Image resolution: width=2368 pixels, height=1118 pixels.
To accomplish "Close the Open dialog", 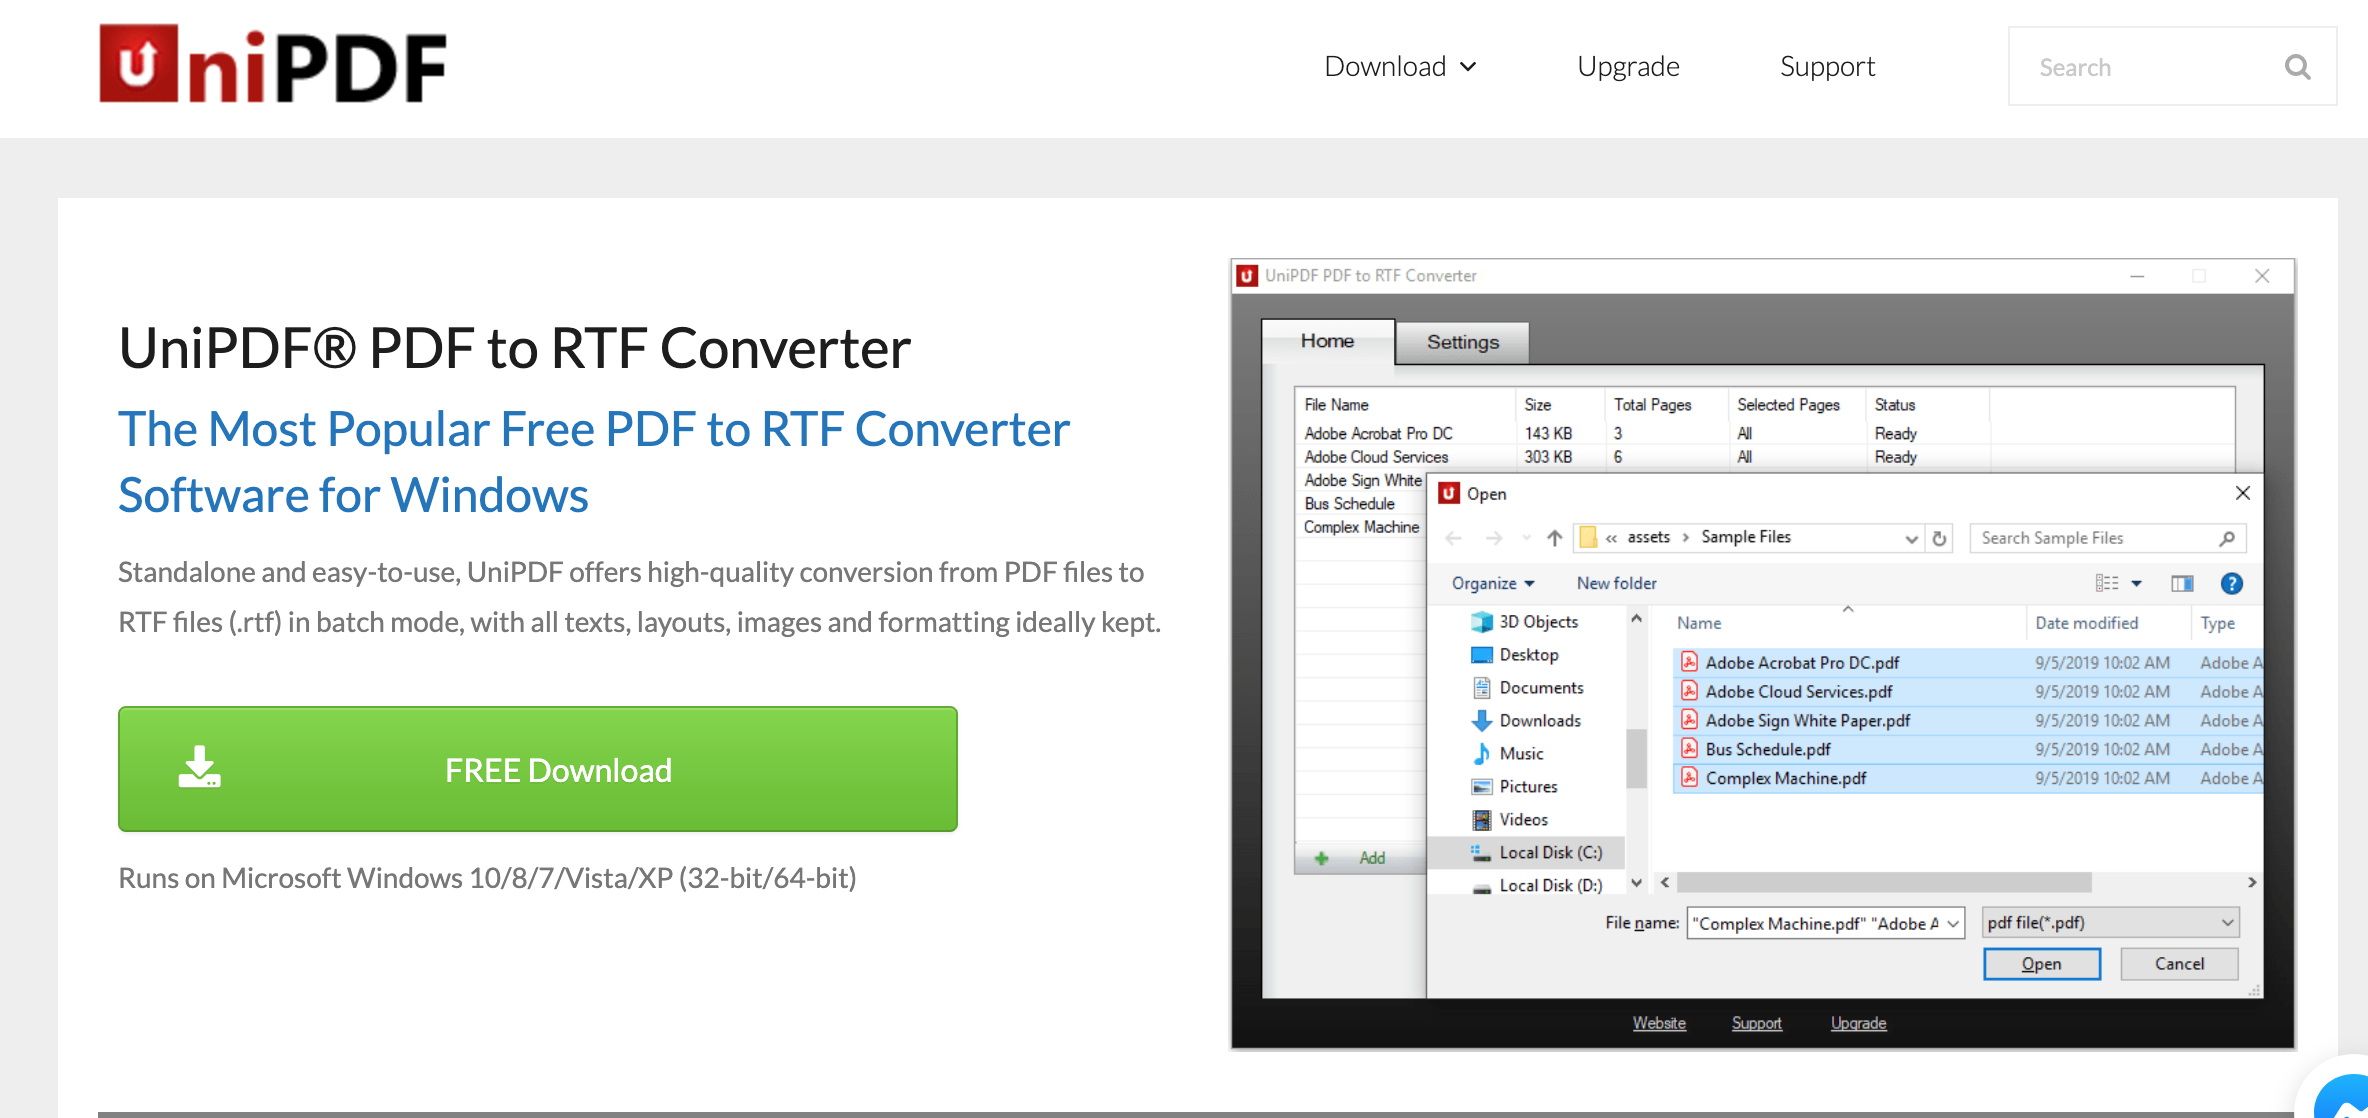I will pos(2243,493).
